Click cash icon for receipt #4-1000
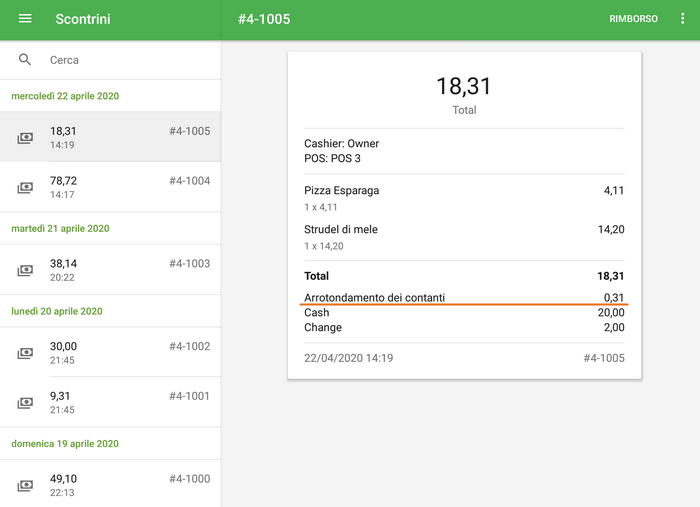 click(25, 486)
